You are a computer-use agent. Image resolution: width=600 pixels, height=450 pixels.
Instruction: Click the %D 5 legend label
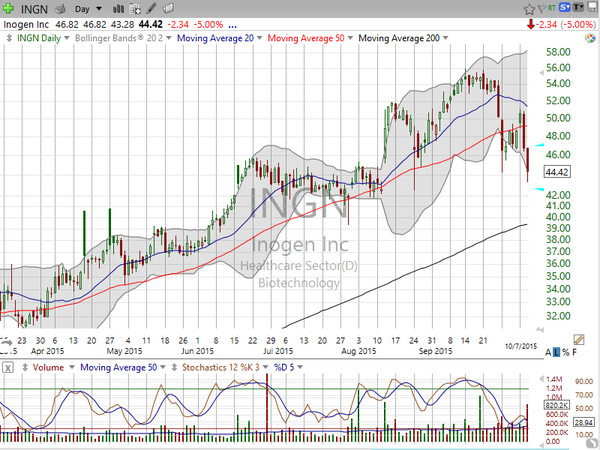(x=284, y=367)
